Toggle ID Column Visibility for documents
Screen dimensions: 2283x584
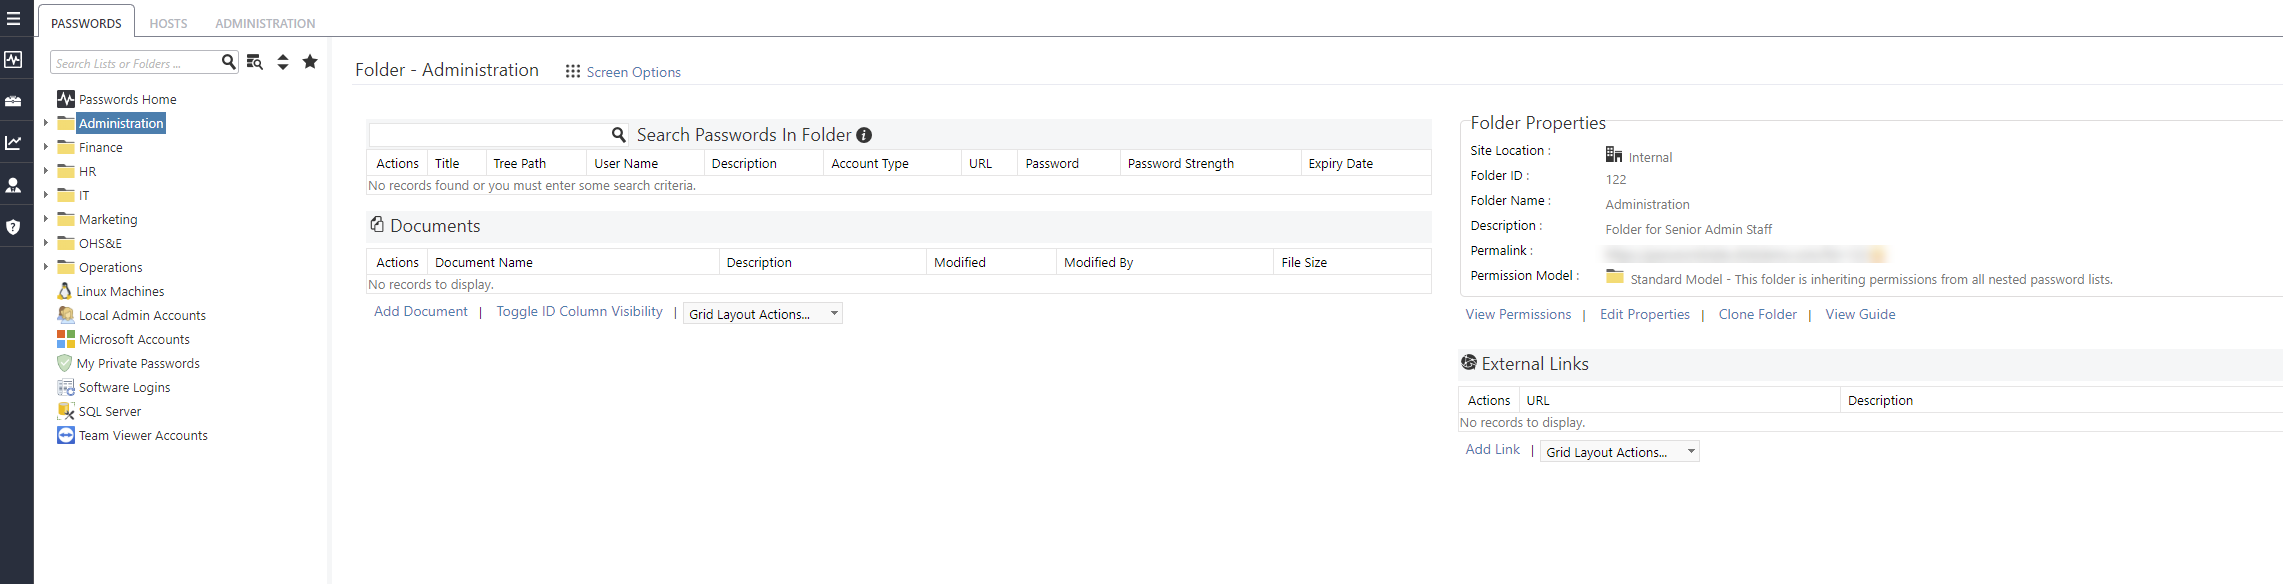[579, 312]
